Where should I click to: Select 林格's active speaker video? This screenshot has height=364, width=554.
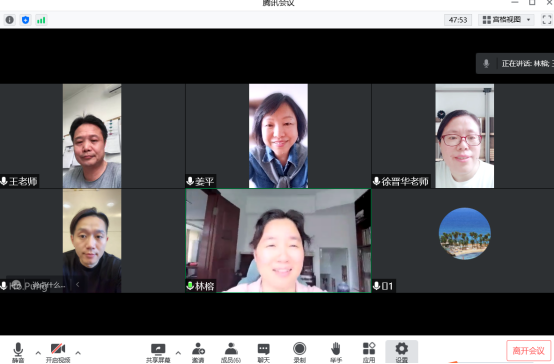click(x=278, y=241)
